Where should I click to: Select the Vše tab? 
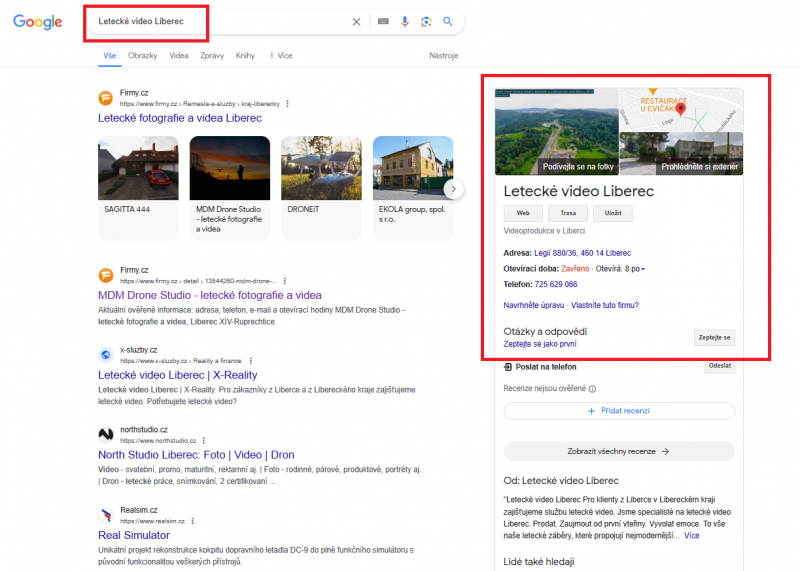pyautogui.click(x=110, y=56)
